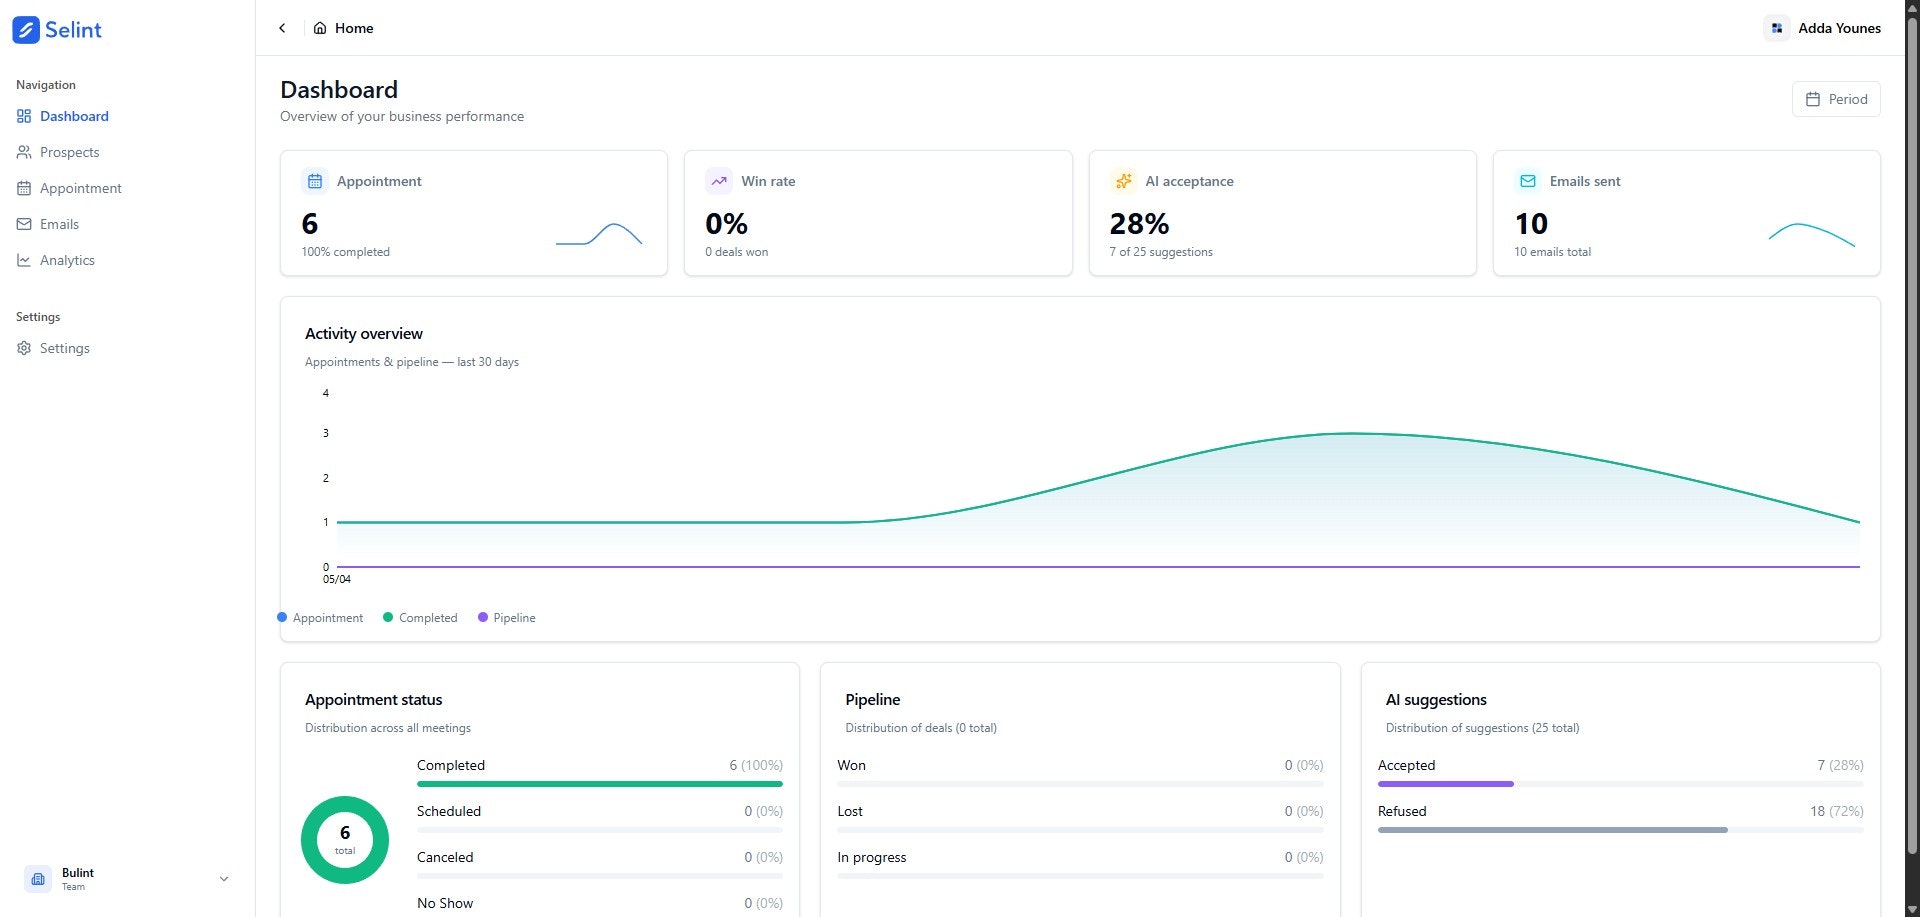Click the Lost pipeline row label
The image size is (1920, 917).
850,811
